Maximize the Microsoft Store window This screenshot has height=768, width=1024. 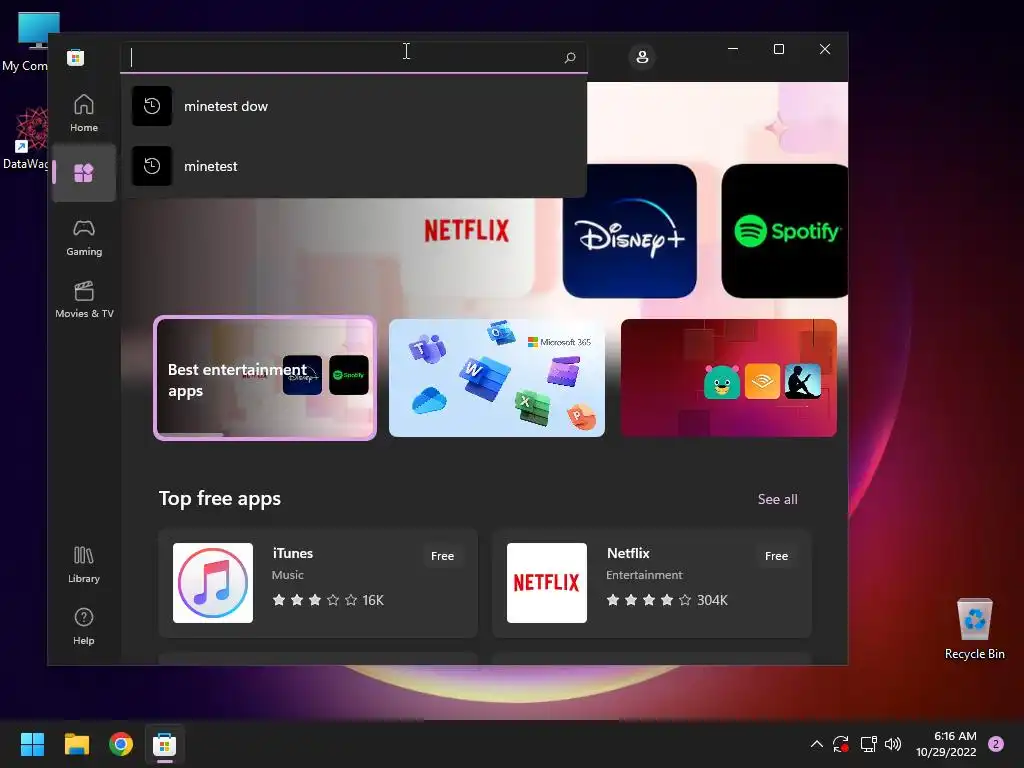[x=778, y=49]
